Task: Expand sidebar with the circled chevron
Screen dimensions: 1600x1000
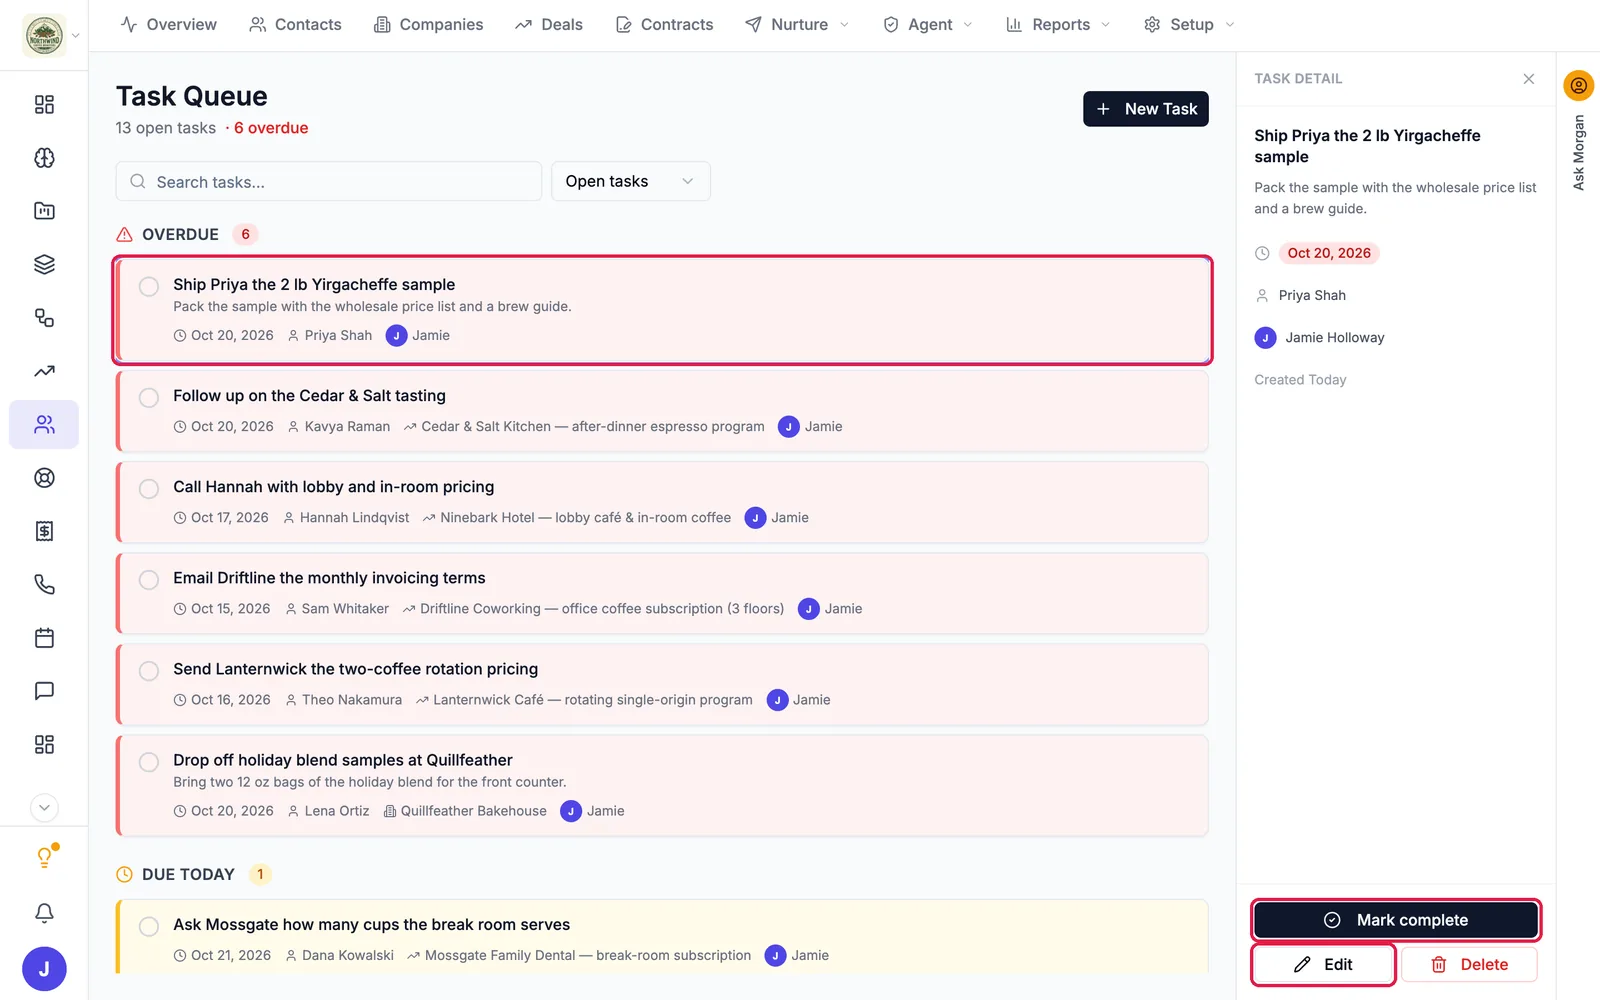Action: 44,808
